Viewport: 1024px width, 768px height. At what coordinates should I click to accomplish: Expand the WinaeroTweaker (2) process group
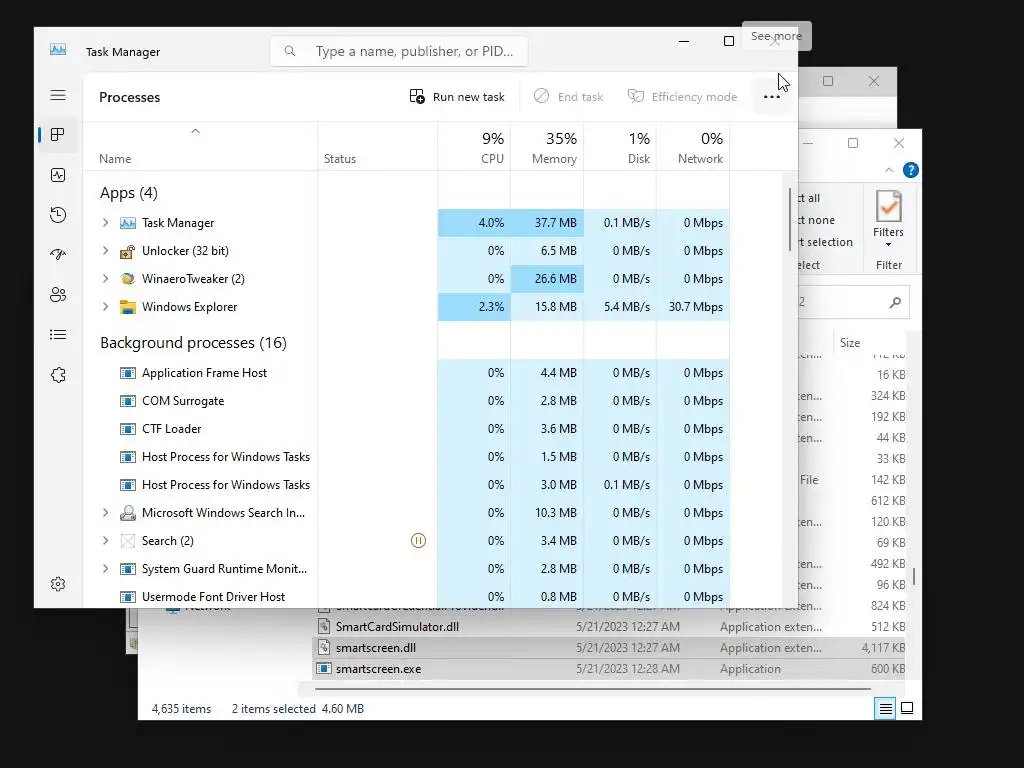pyautogui.click(x=105, y=279)
